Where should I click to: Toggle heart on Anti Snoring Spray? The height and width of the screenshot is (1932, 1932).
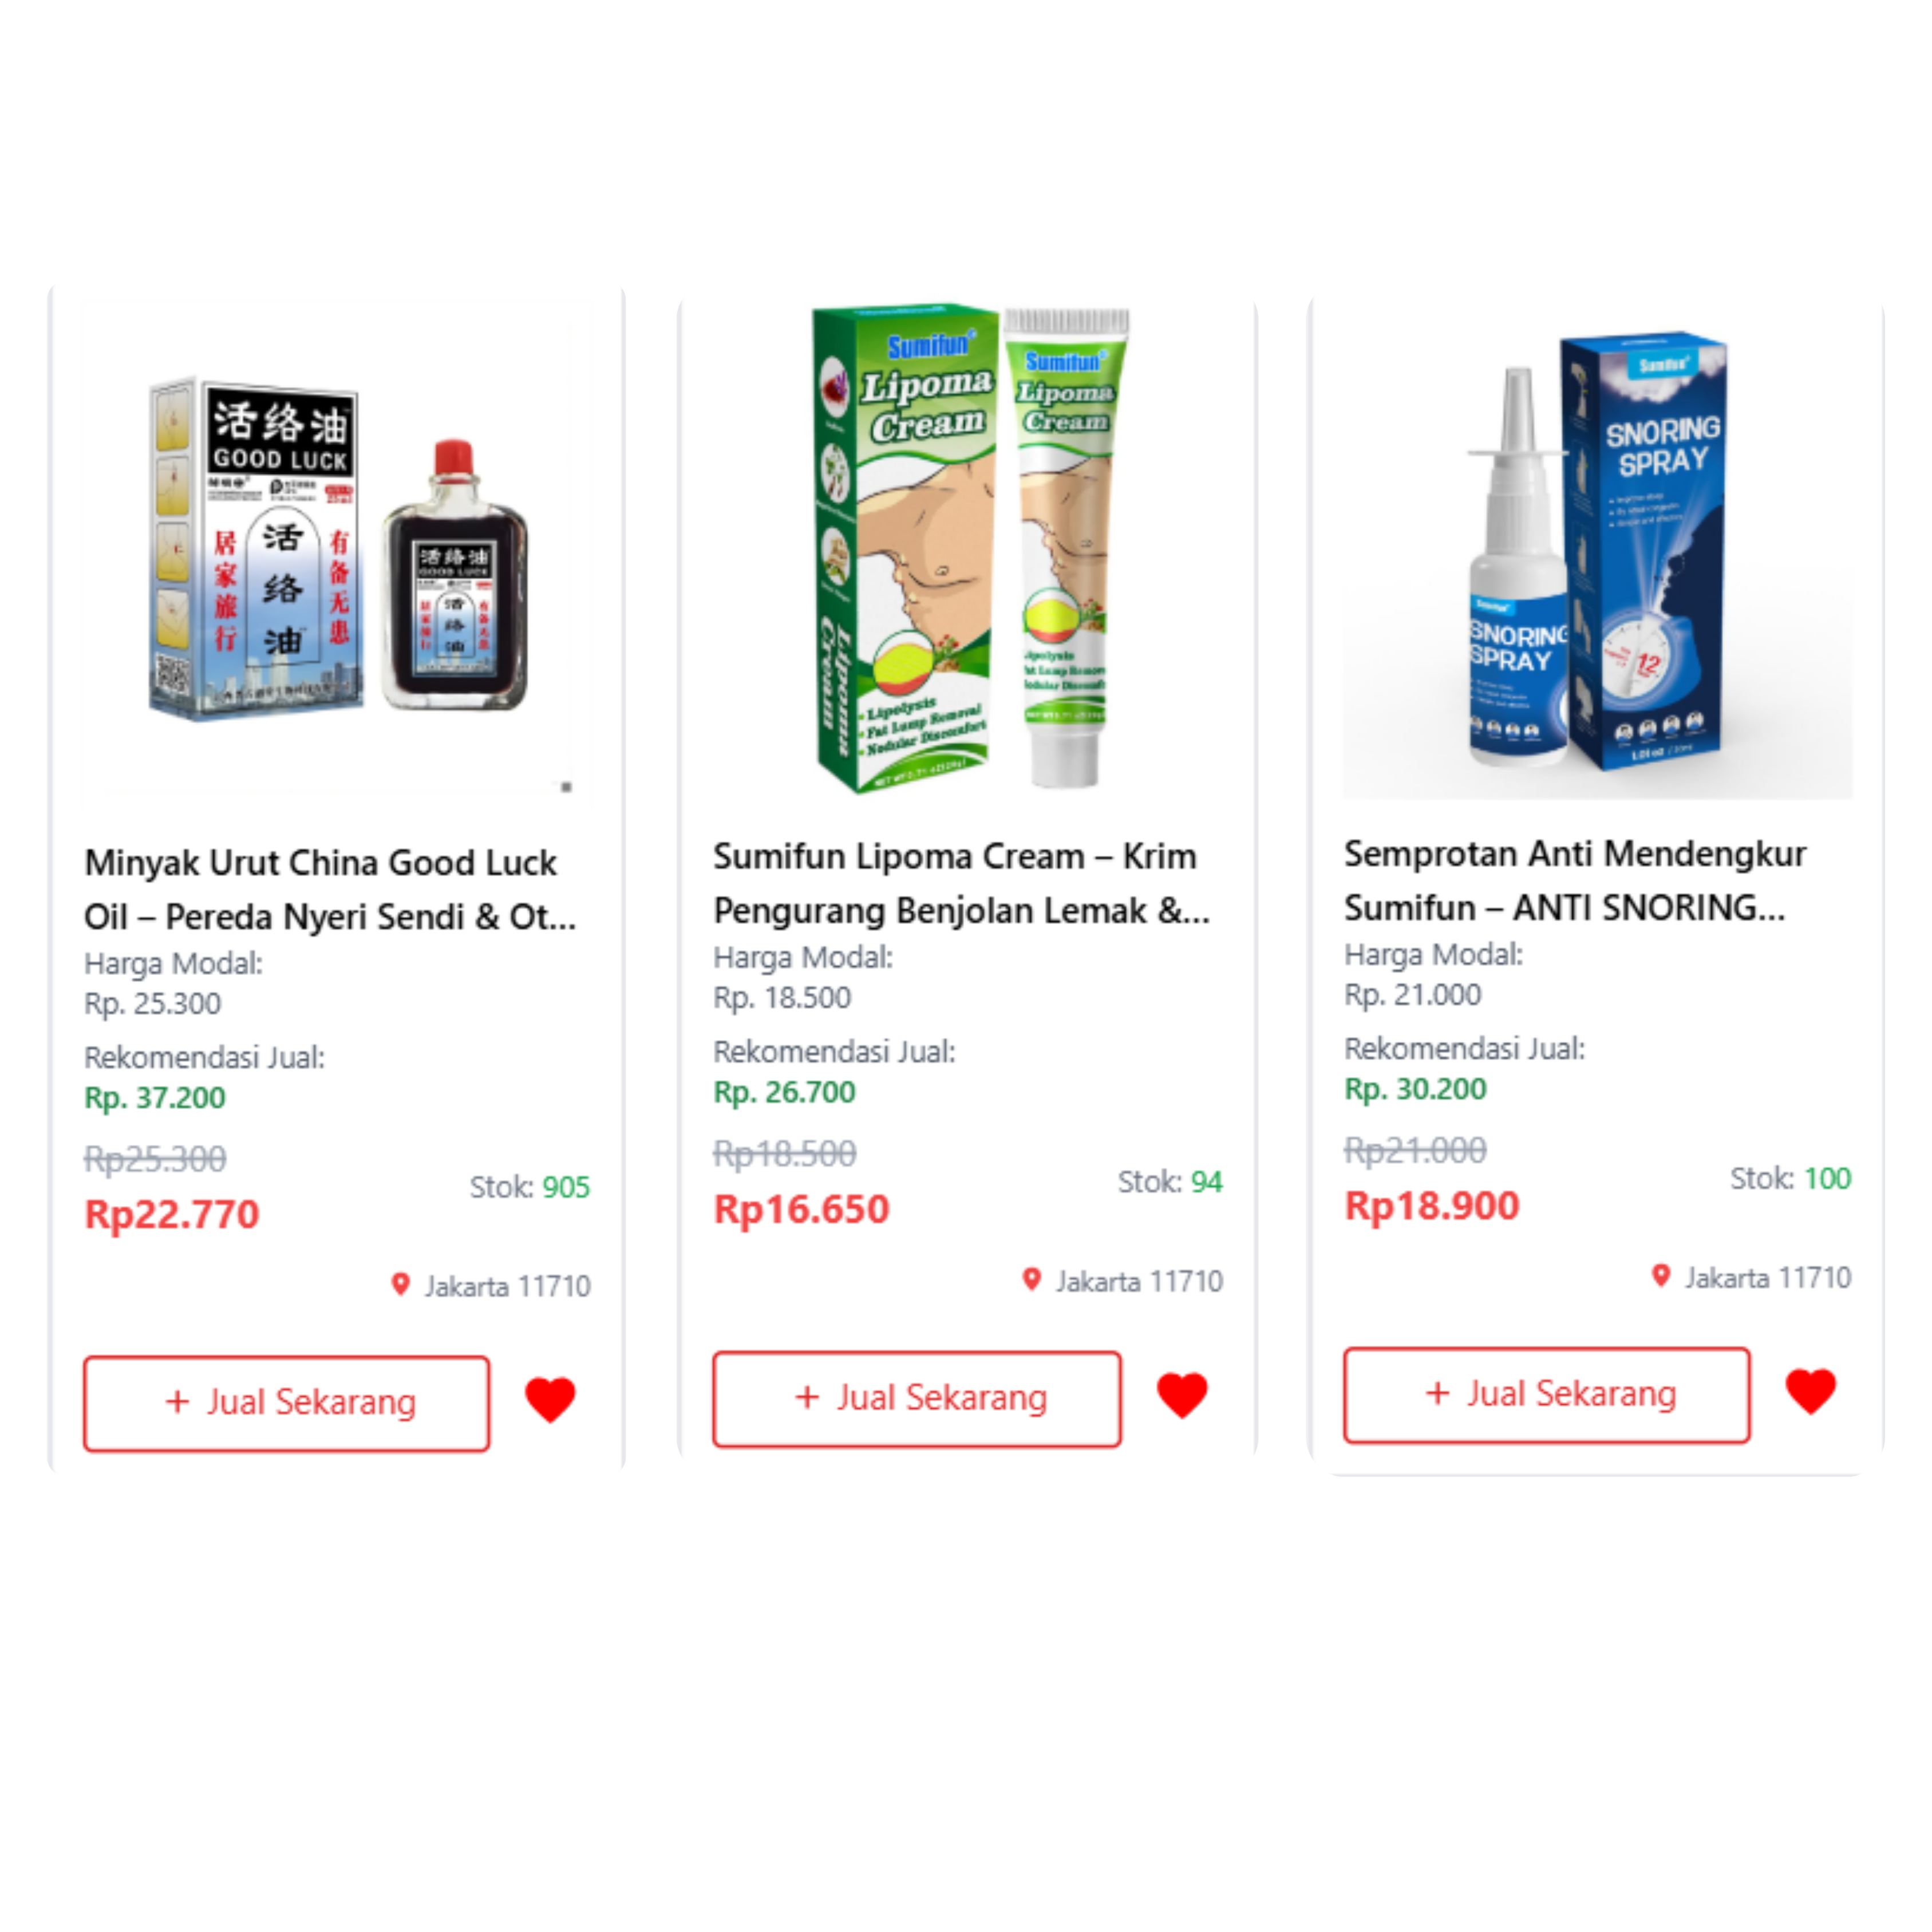1811,1392
